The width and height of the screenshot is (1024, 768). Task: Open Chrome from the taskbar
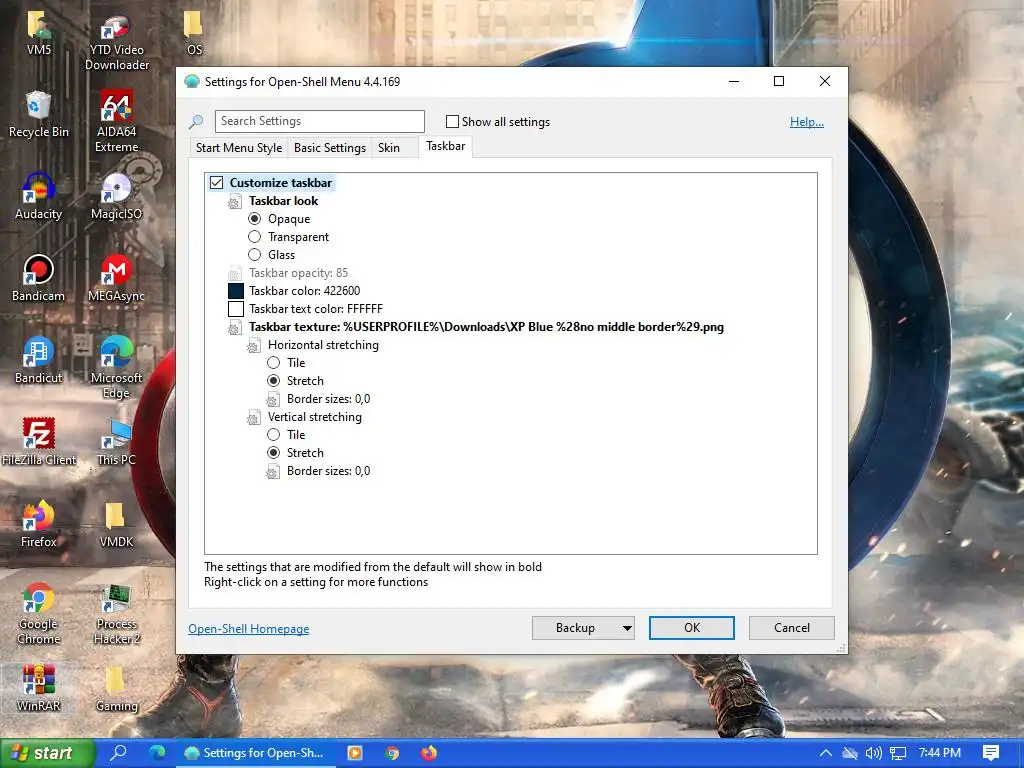tap(392, 753)
